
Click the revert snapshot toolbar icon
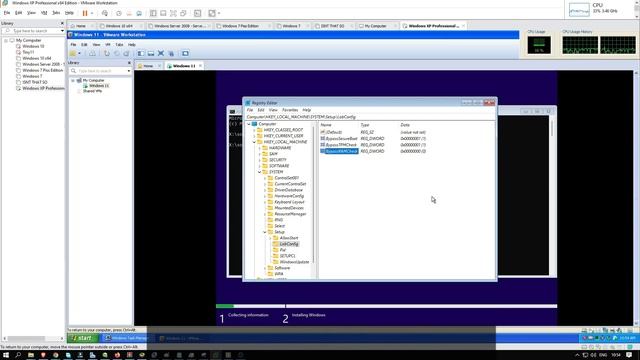(129, 13)
